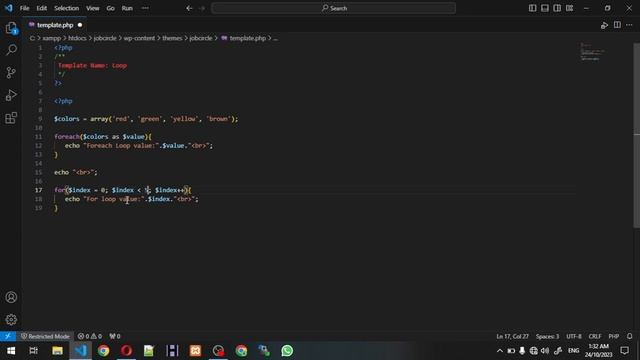Viewport: 640px width, 360px height.
Task: Expand the hidden menus ellipsis in menu bar
Action: pyautogui.click(x=145, y=8)
